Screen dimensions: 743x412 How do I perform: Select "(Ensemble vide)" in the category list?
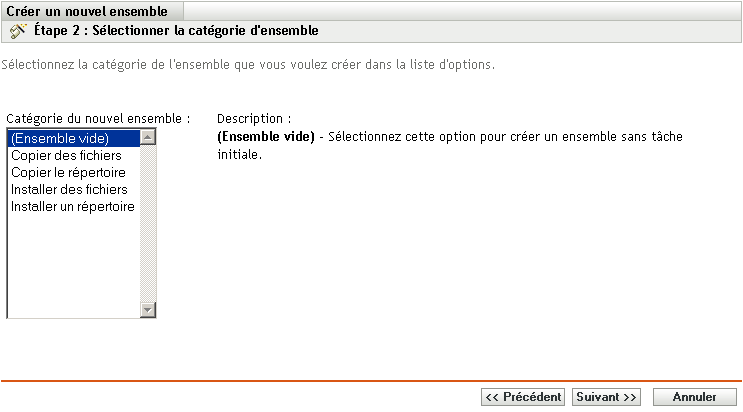(60, 138)
